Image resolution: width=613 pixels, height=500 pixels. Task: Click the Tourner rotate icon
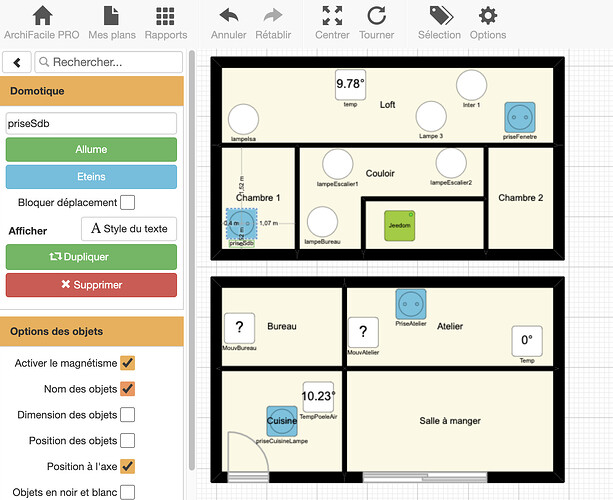[376, 16]
